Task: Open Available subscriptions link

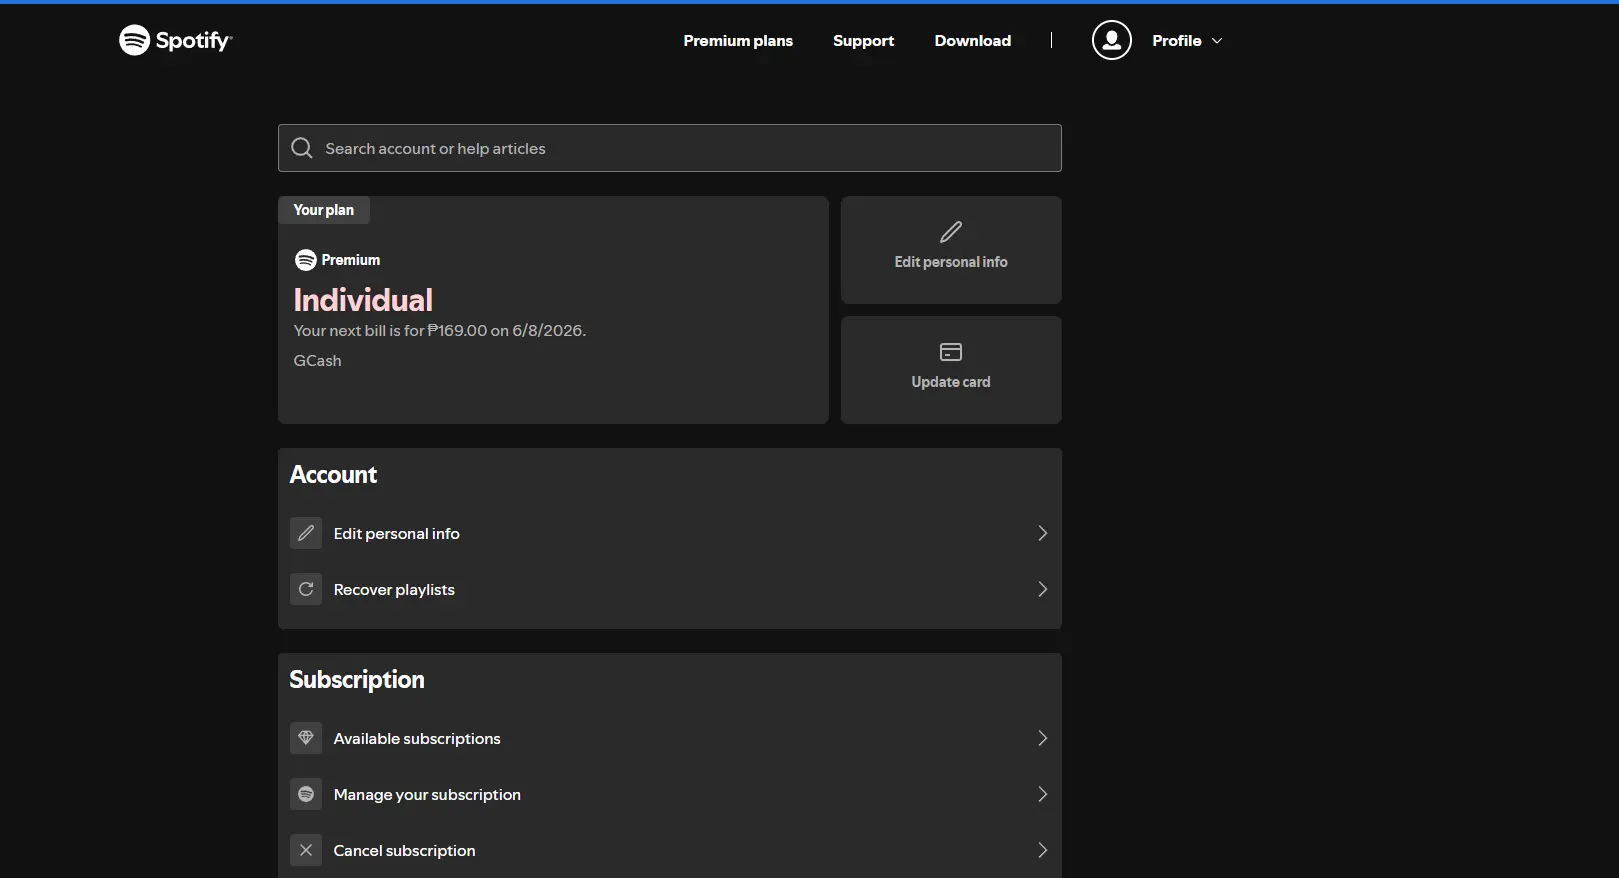Action: click(417, 739)
